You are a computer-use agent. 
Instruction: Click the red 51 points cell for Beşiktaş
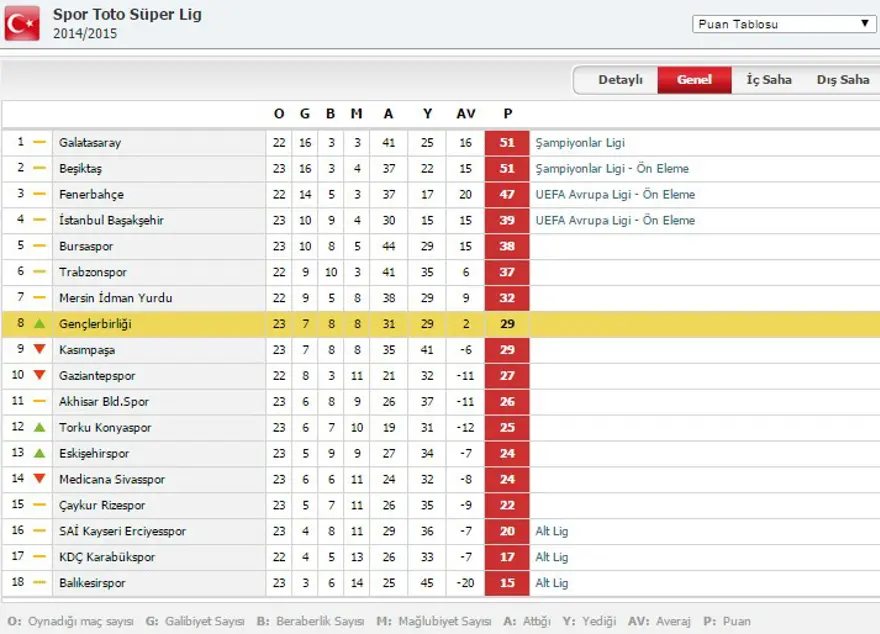507,169
